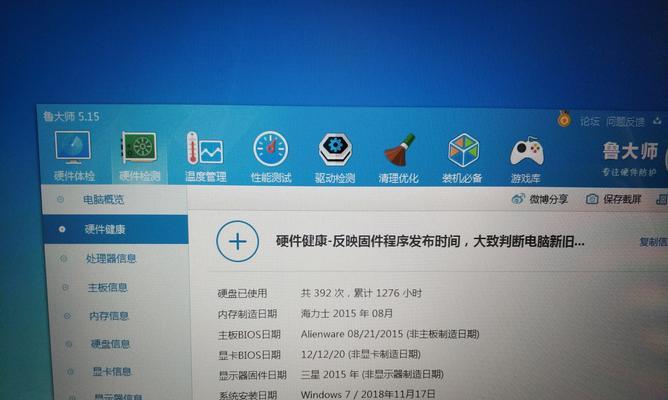The width and height of the screenshot is (668, 400).
Task: Click the 硬盘已使用 label
Action: [x=242, y=293]
